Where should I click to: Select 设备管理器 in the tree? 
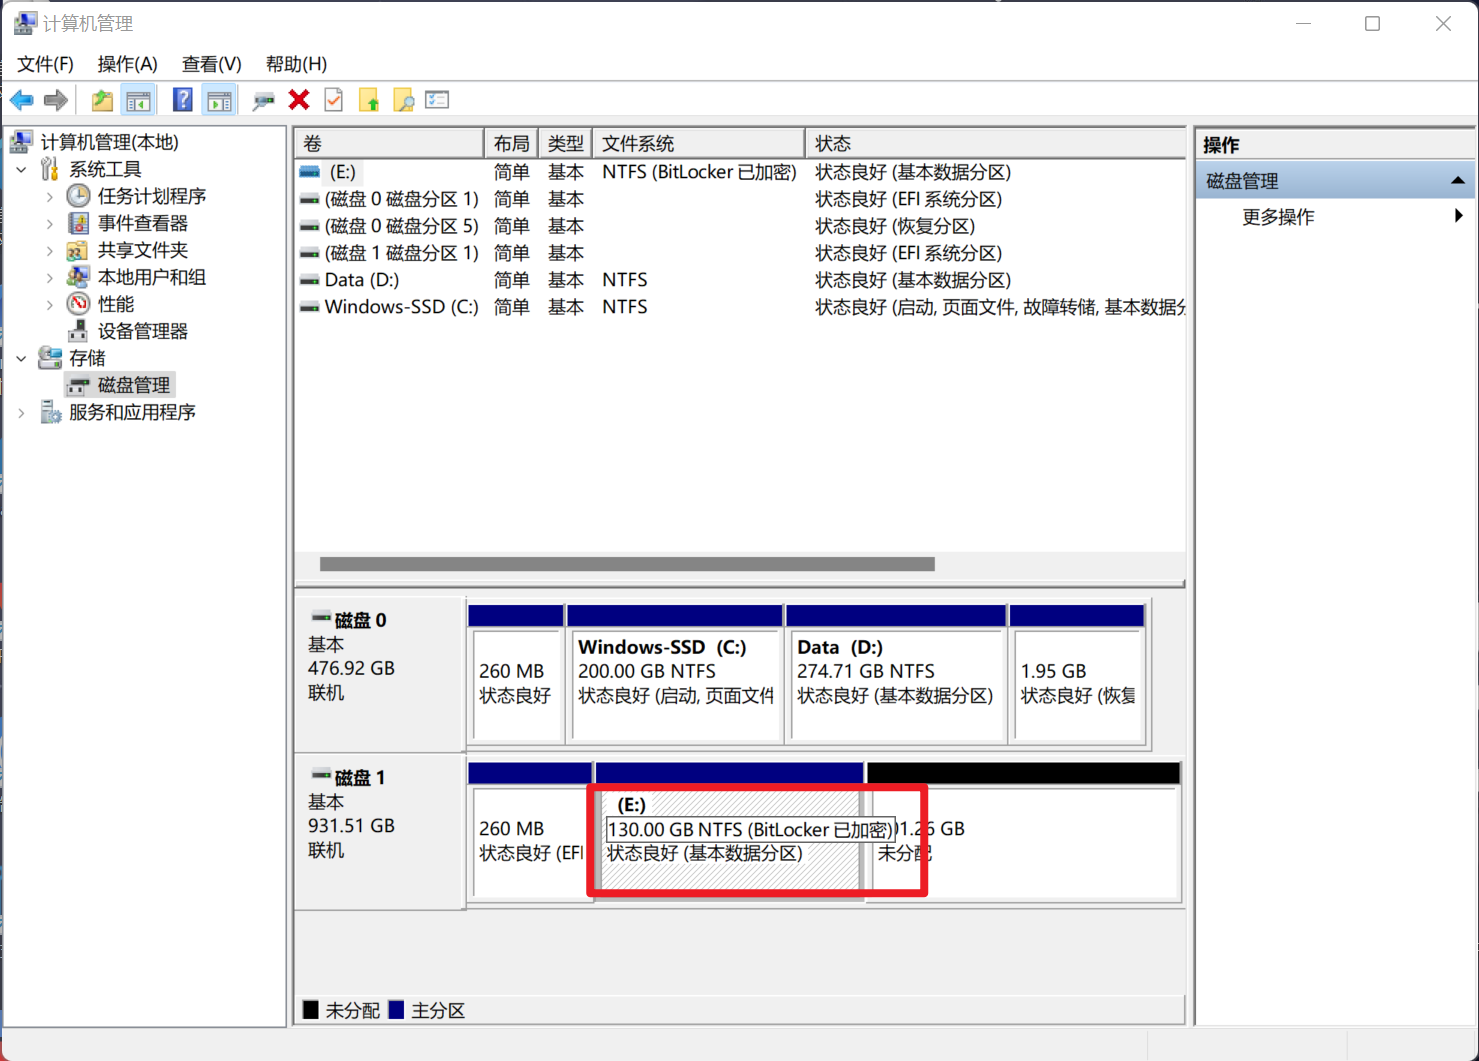point(142,331)
